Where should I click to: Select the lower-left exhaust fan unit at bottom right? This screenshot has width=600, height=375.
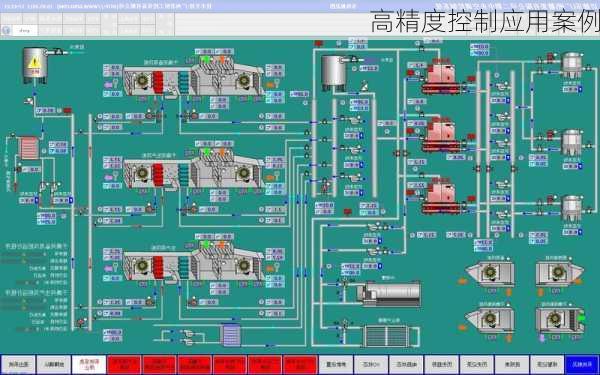click(x=490, y=319)
